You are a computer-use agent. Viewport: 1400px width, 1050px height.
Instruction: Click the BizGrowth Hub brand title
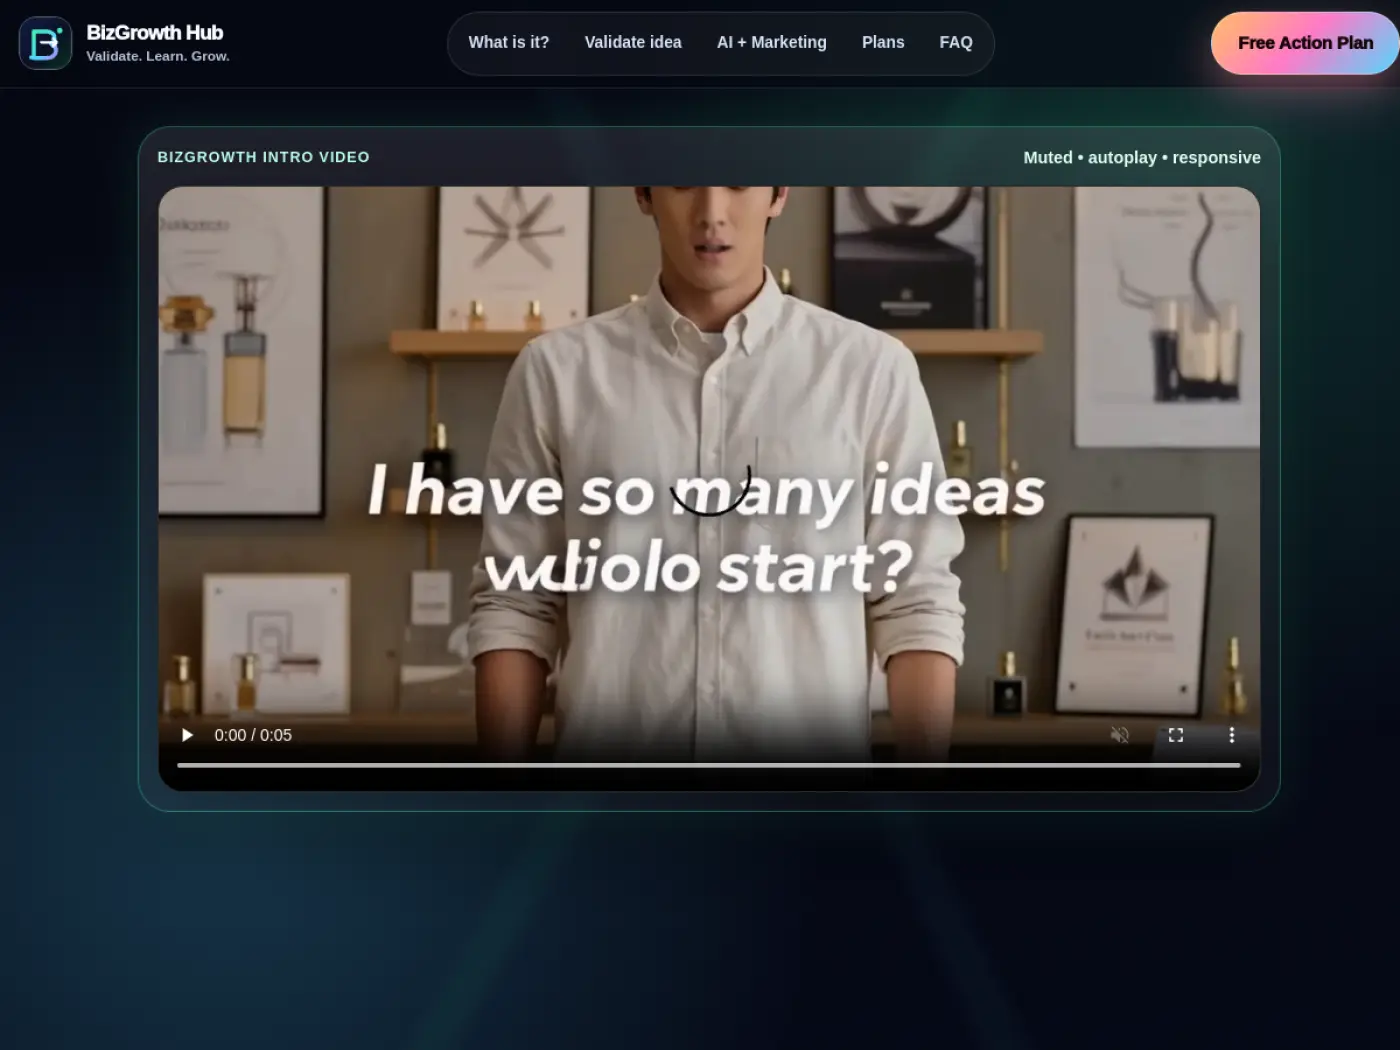pyautogui.click(x=155, y=32)
